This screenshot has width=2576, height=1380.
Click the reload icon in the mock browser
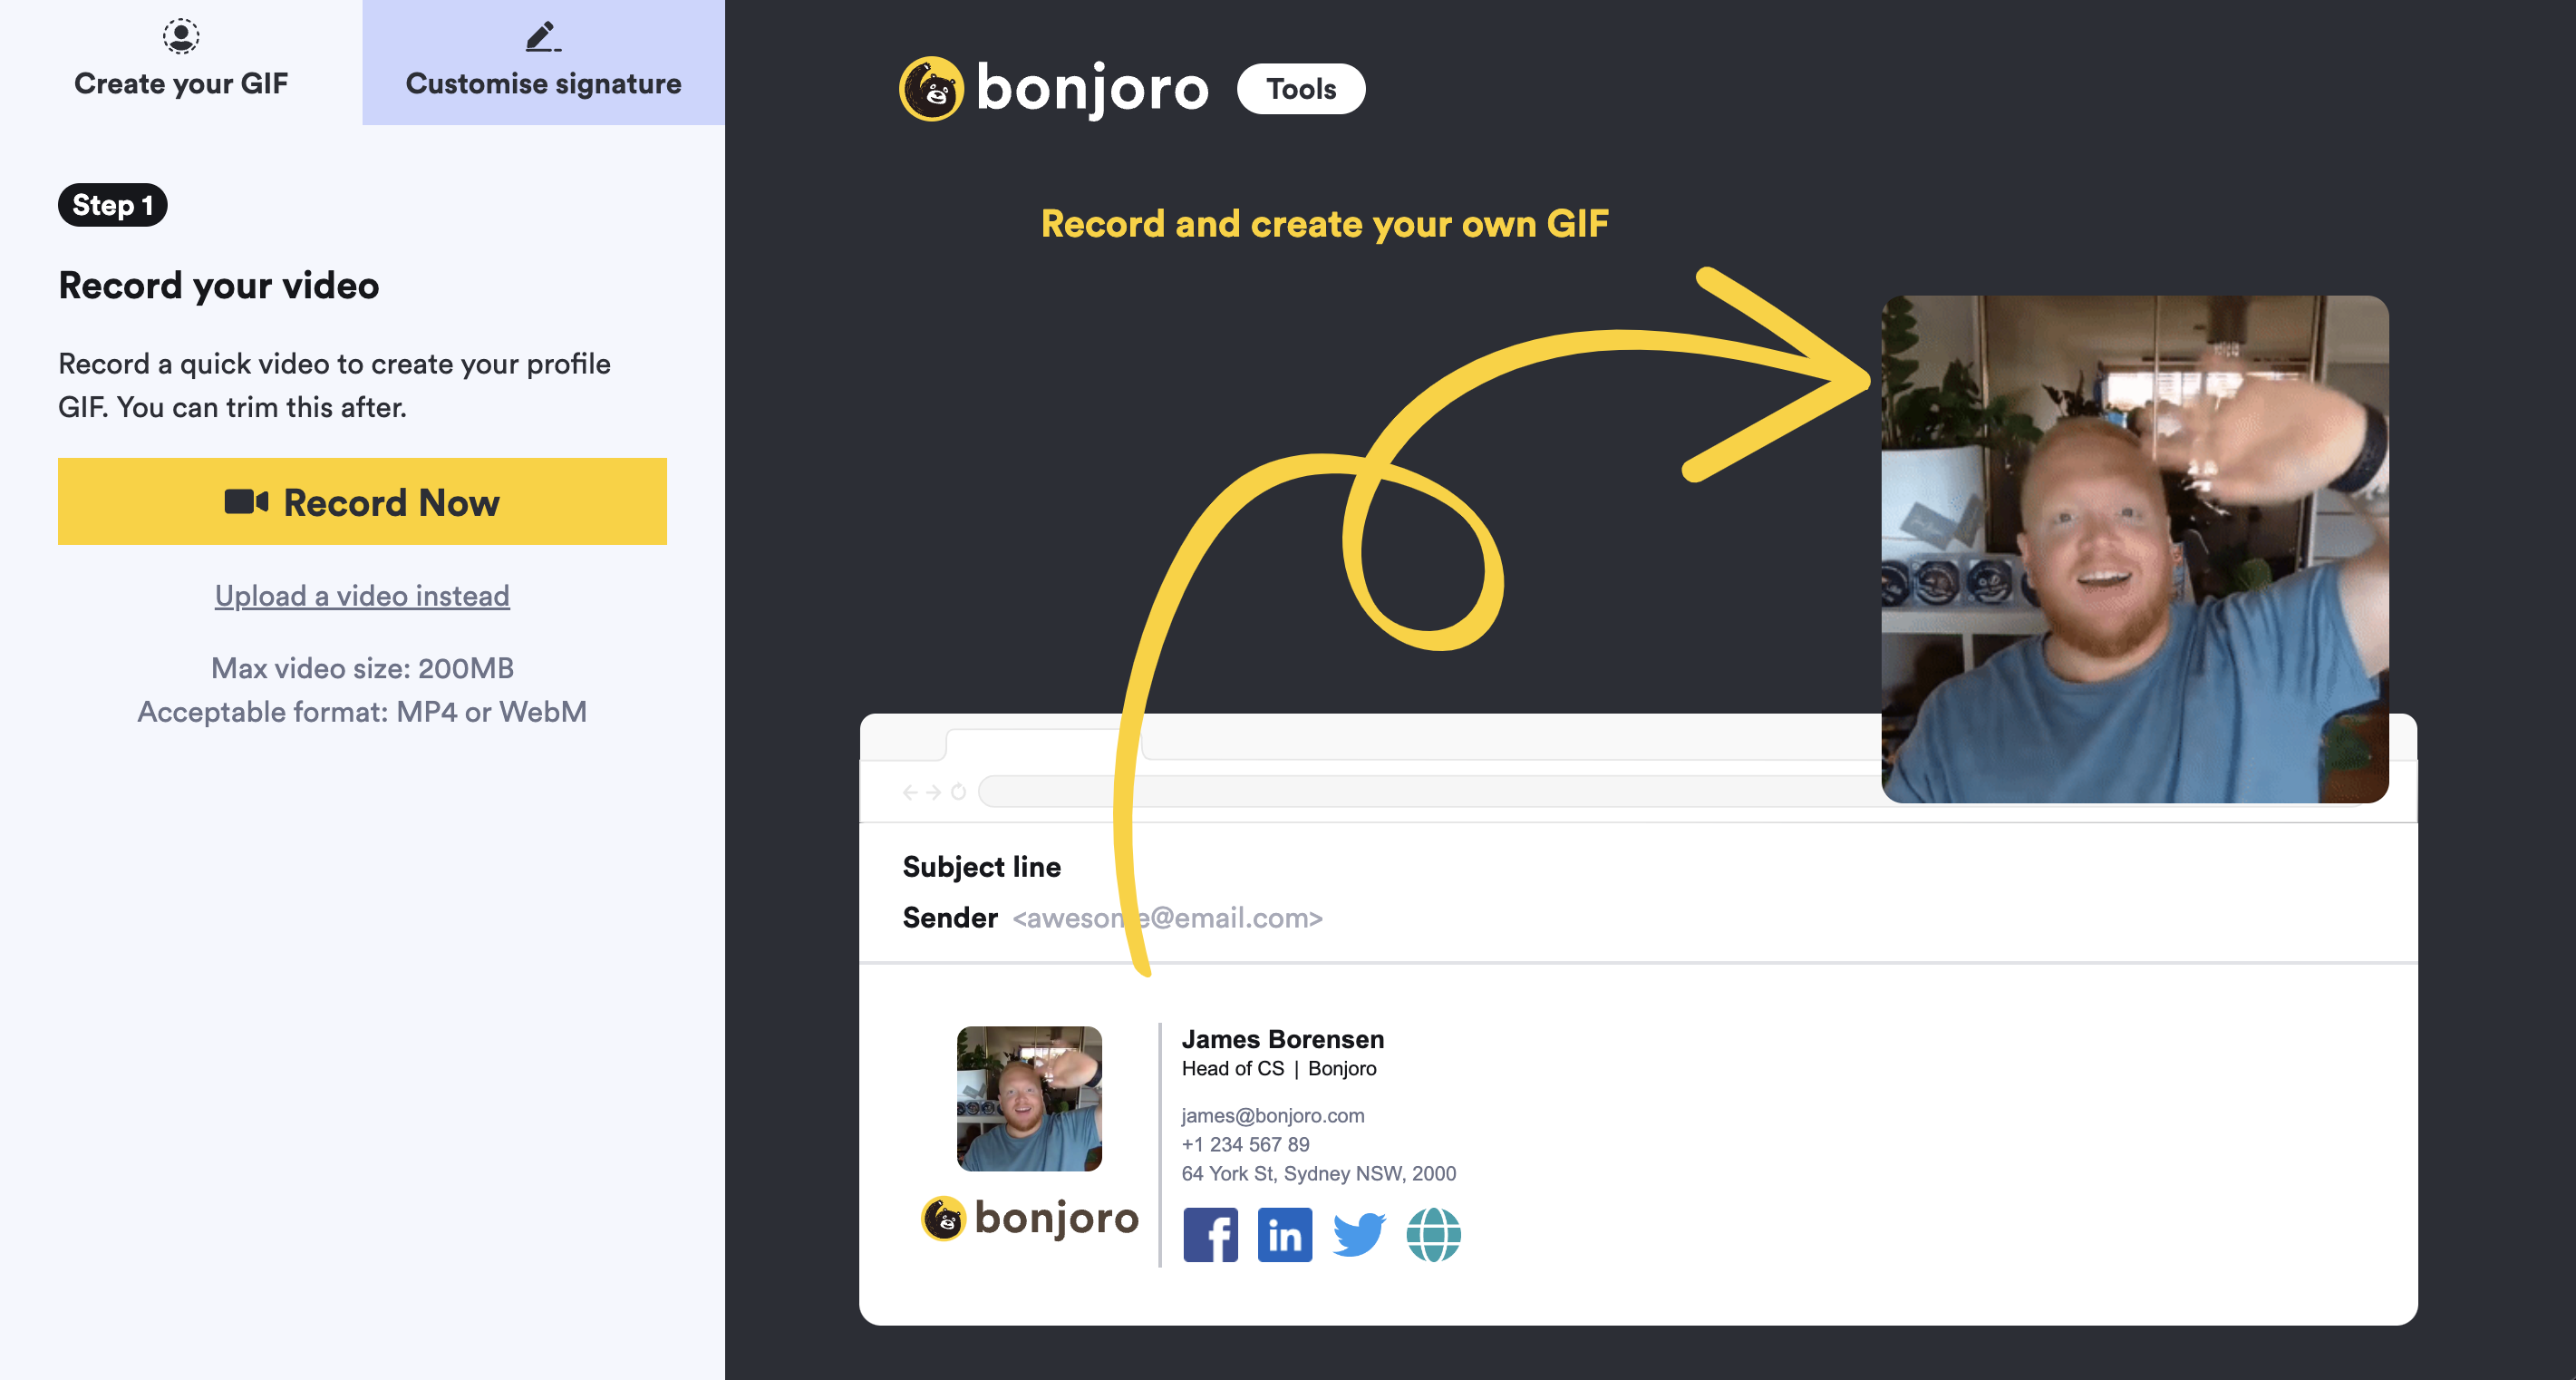point(958,792)
